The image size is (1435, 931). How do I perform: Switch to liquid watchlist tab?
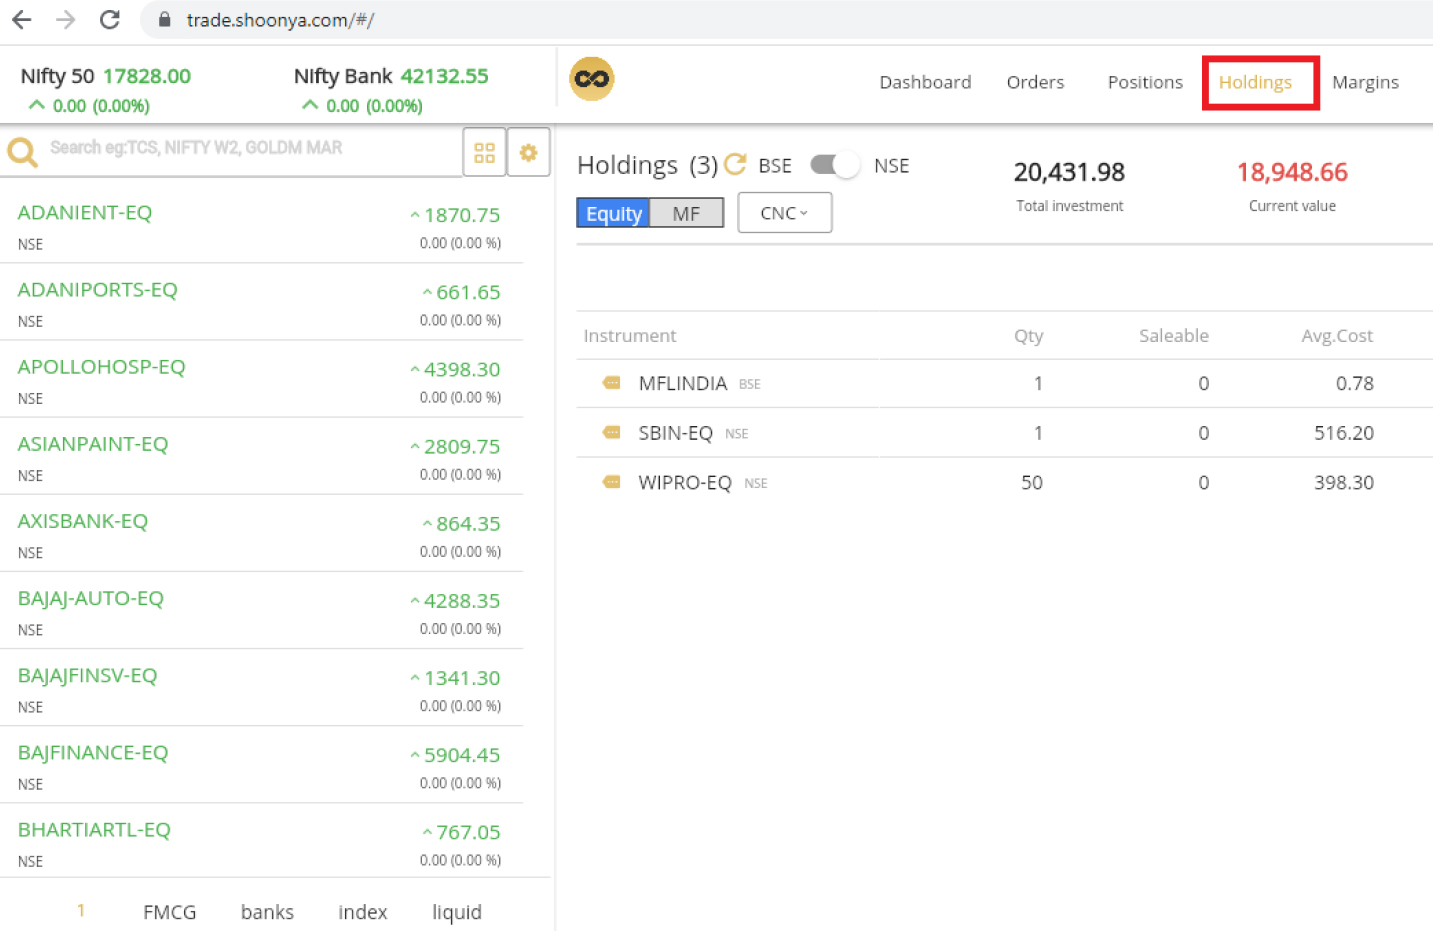pos(457,912)
